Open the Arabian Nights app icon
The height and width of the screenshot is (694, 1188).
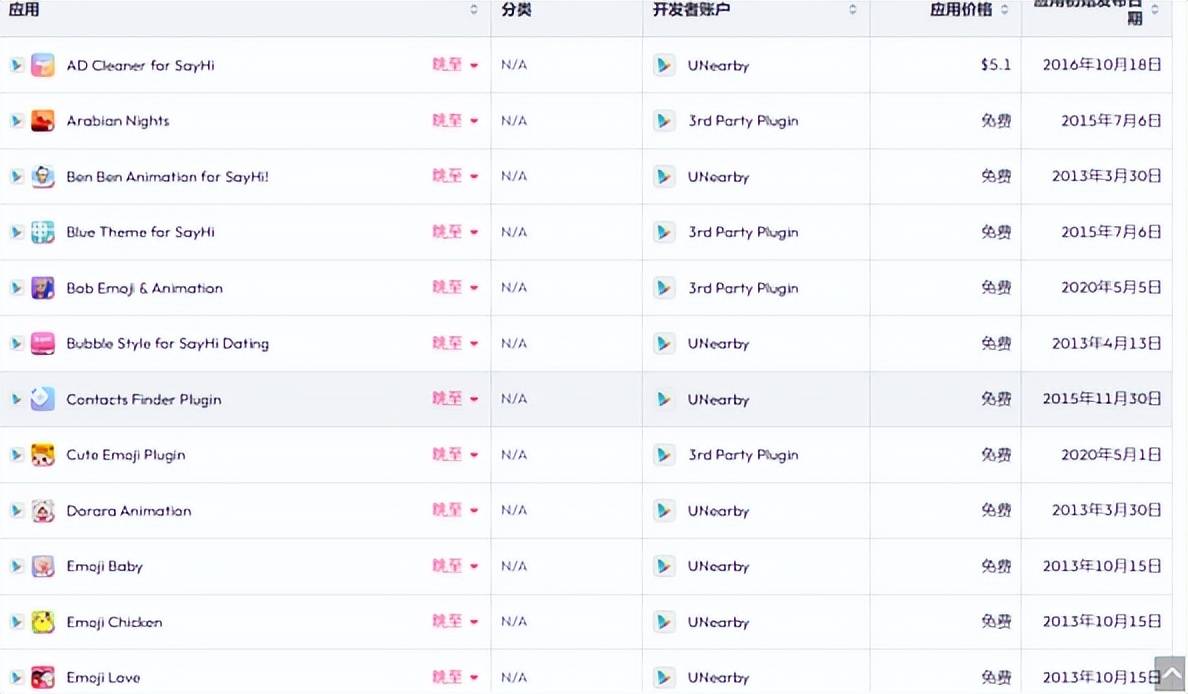coord(42,120)
